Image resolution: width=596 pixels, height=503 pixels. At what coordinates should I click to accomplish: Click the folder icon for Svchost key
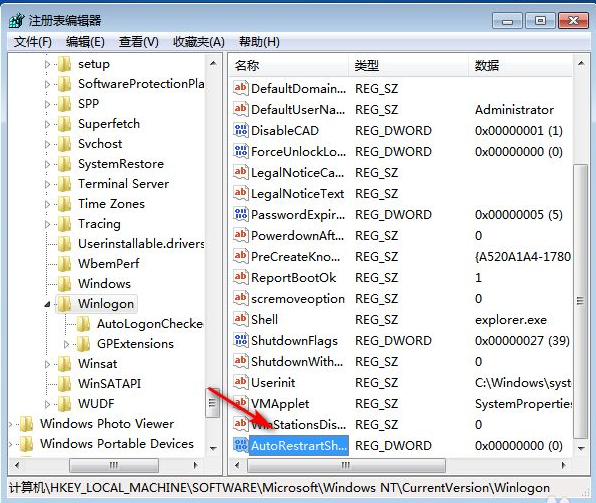point(65,144)
